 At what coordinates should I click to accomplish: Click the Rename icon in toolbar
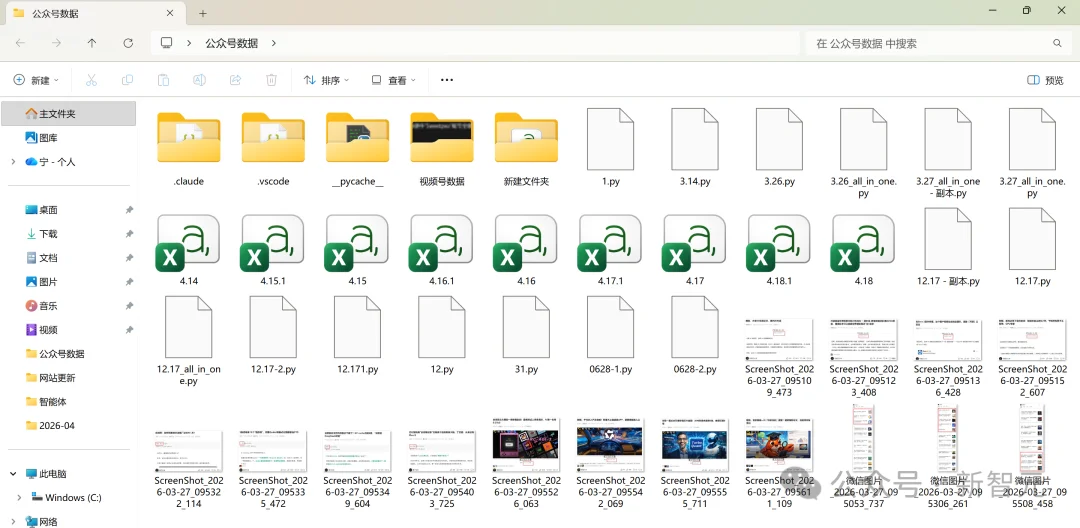coord(199,80)
